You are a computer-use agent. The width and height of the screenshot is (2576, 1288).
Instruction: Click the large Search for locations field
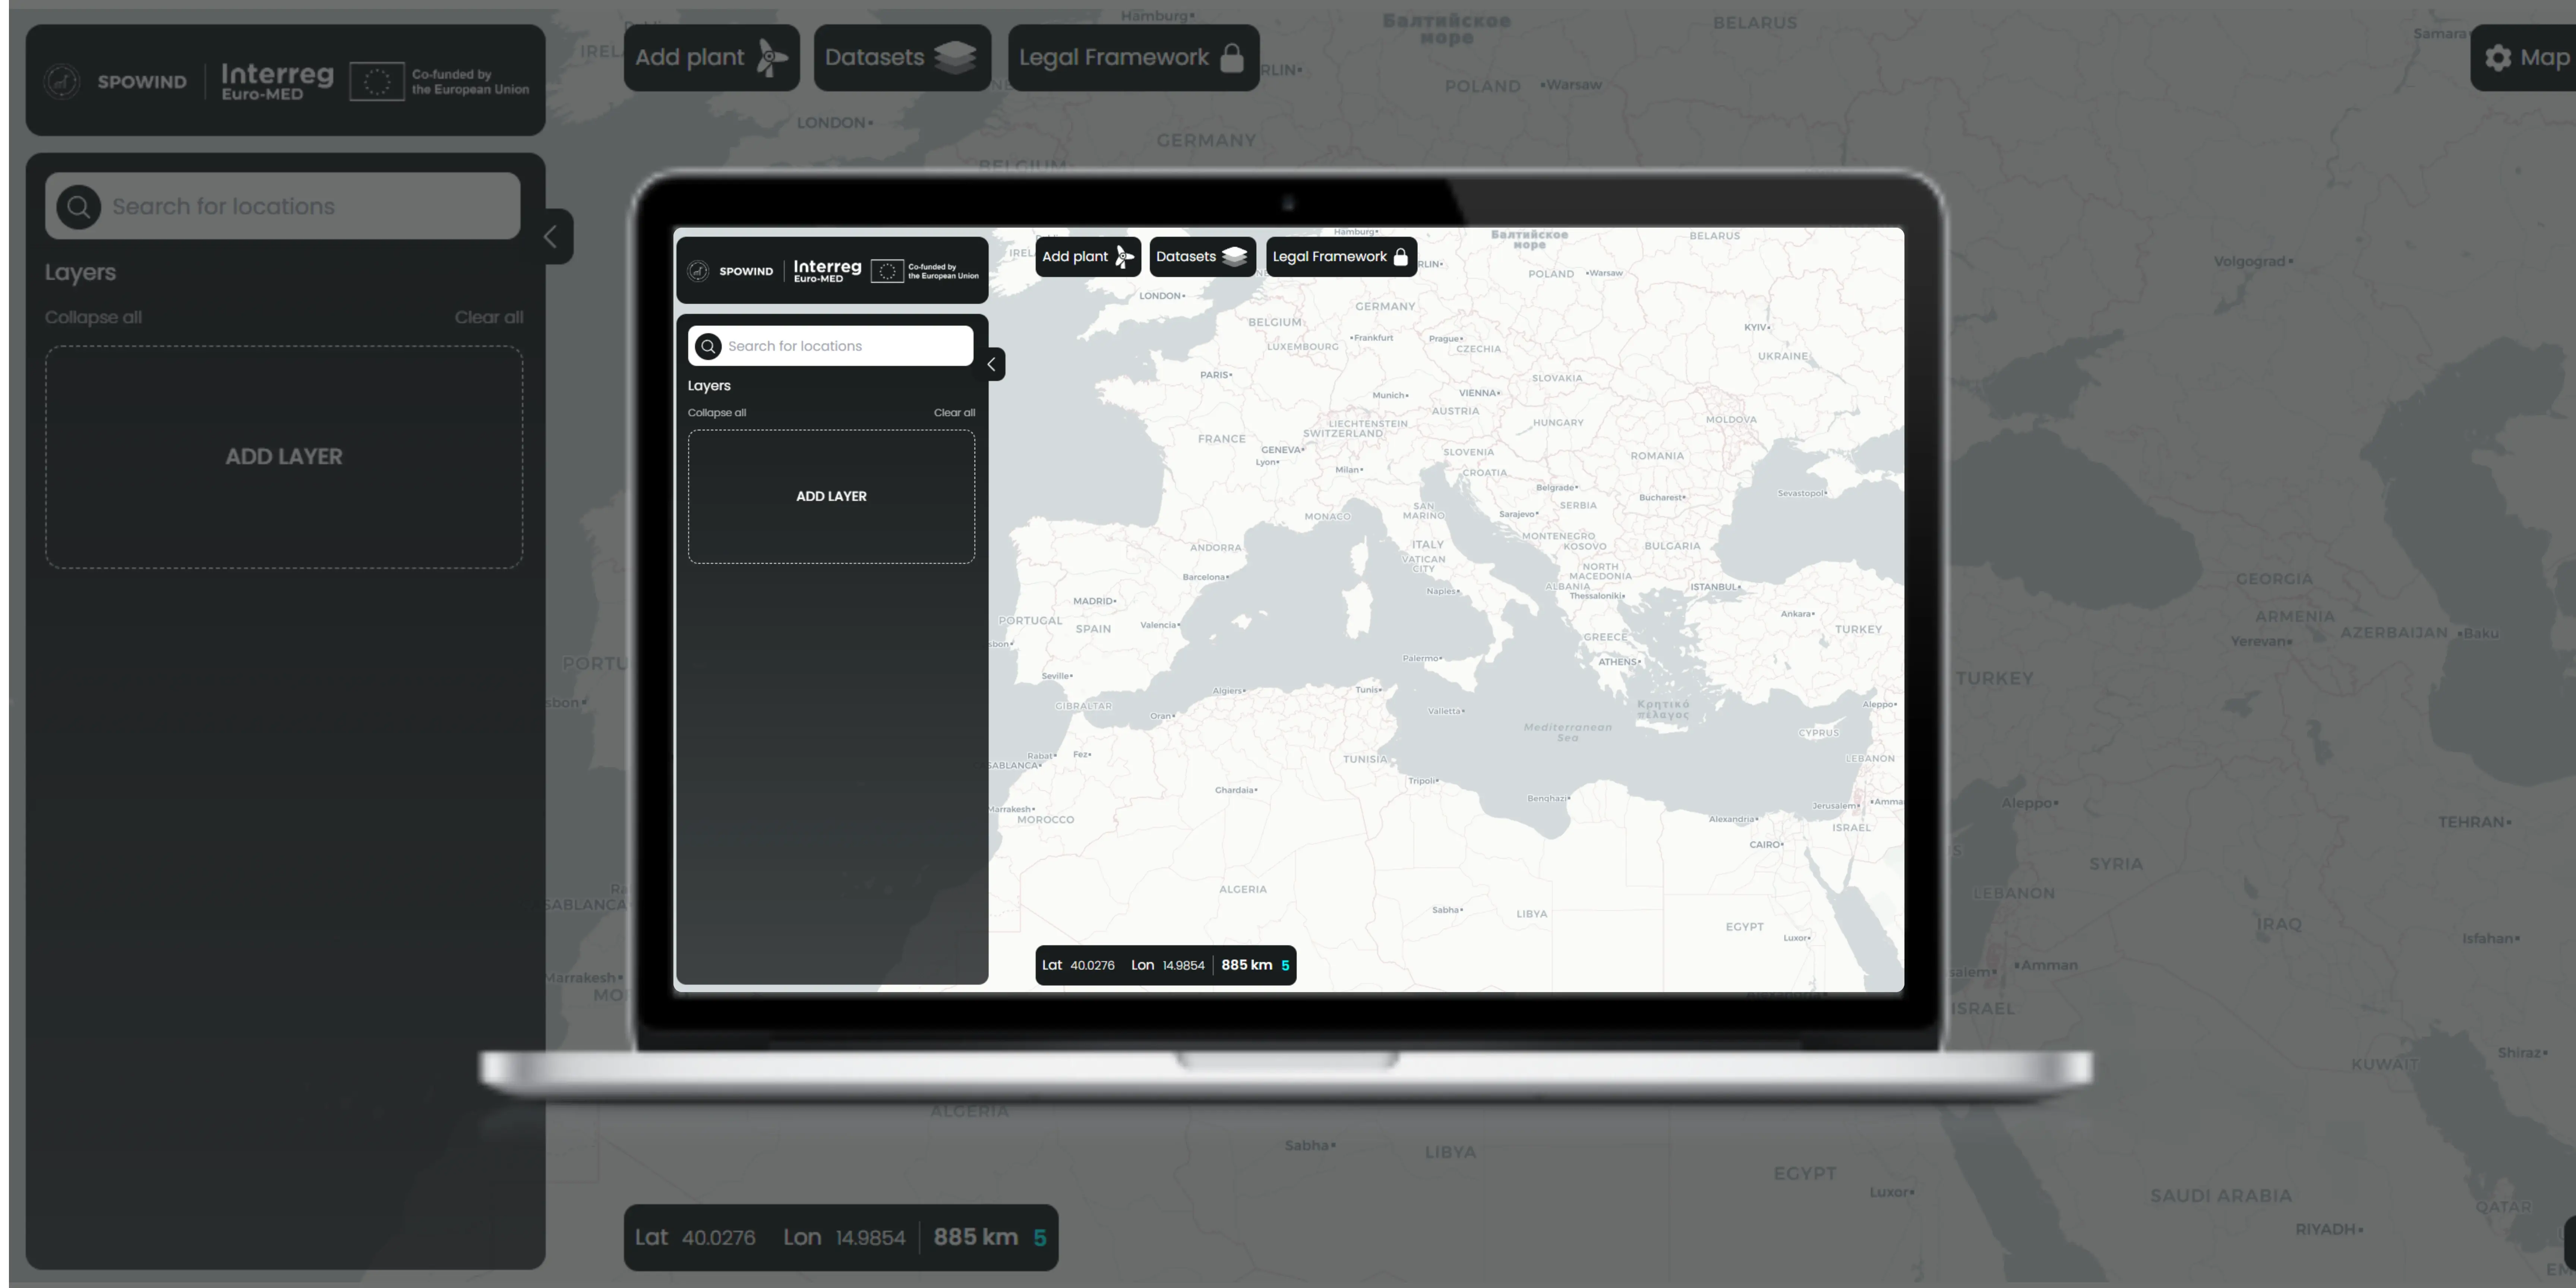300,207
